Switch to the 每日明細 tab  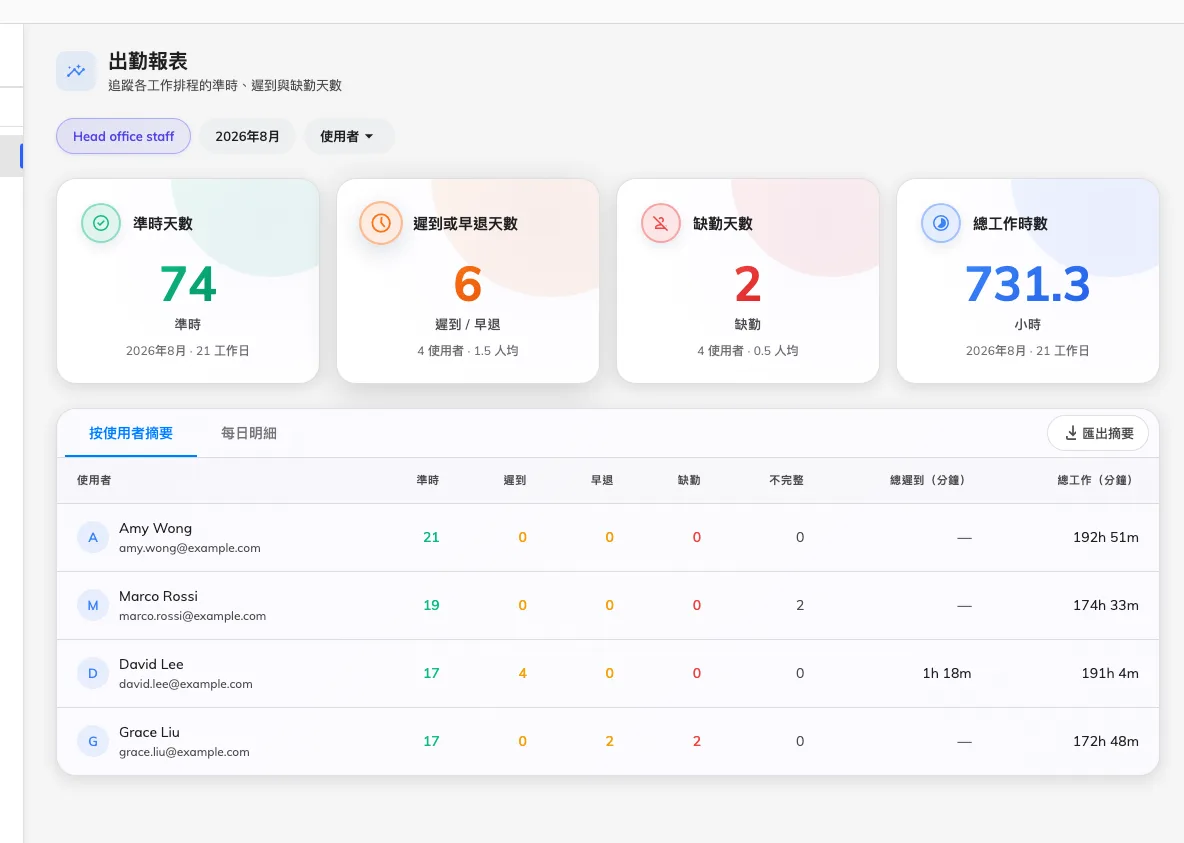coord(248,434)
